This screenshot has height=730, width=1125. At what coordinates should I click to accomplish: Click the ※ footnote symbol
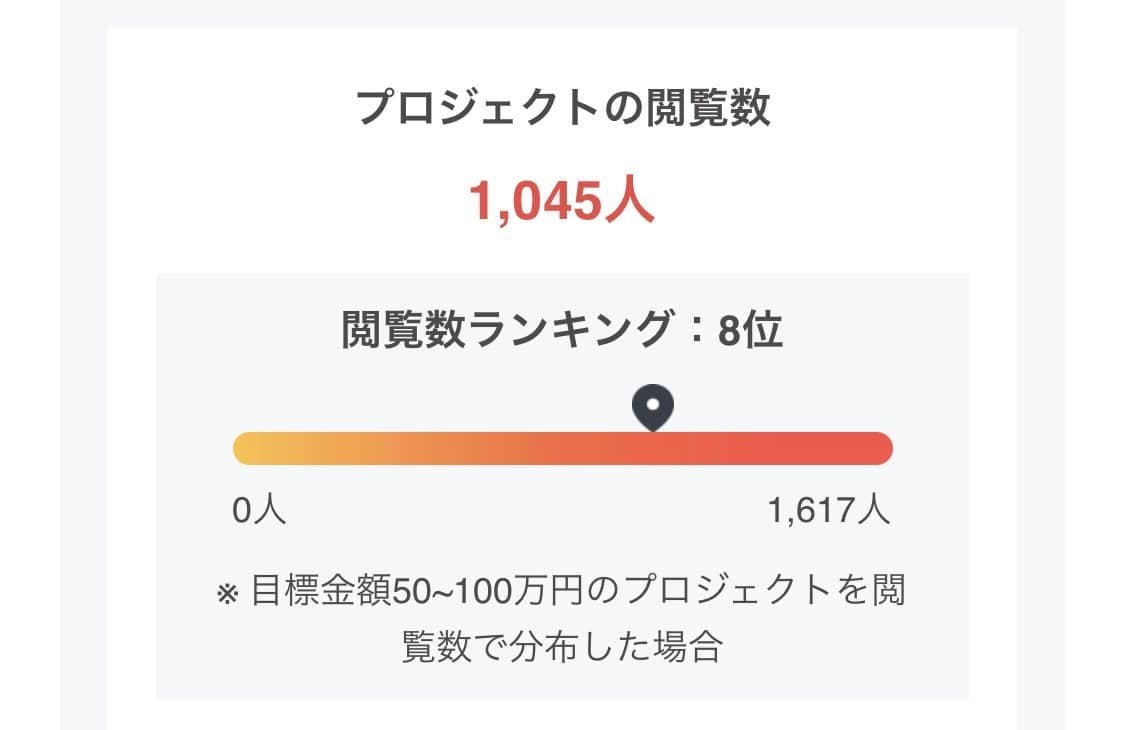tap(227, 594)
